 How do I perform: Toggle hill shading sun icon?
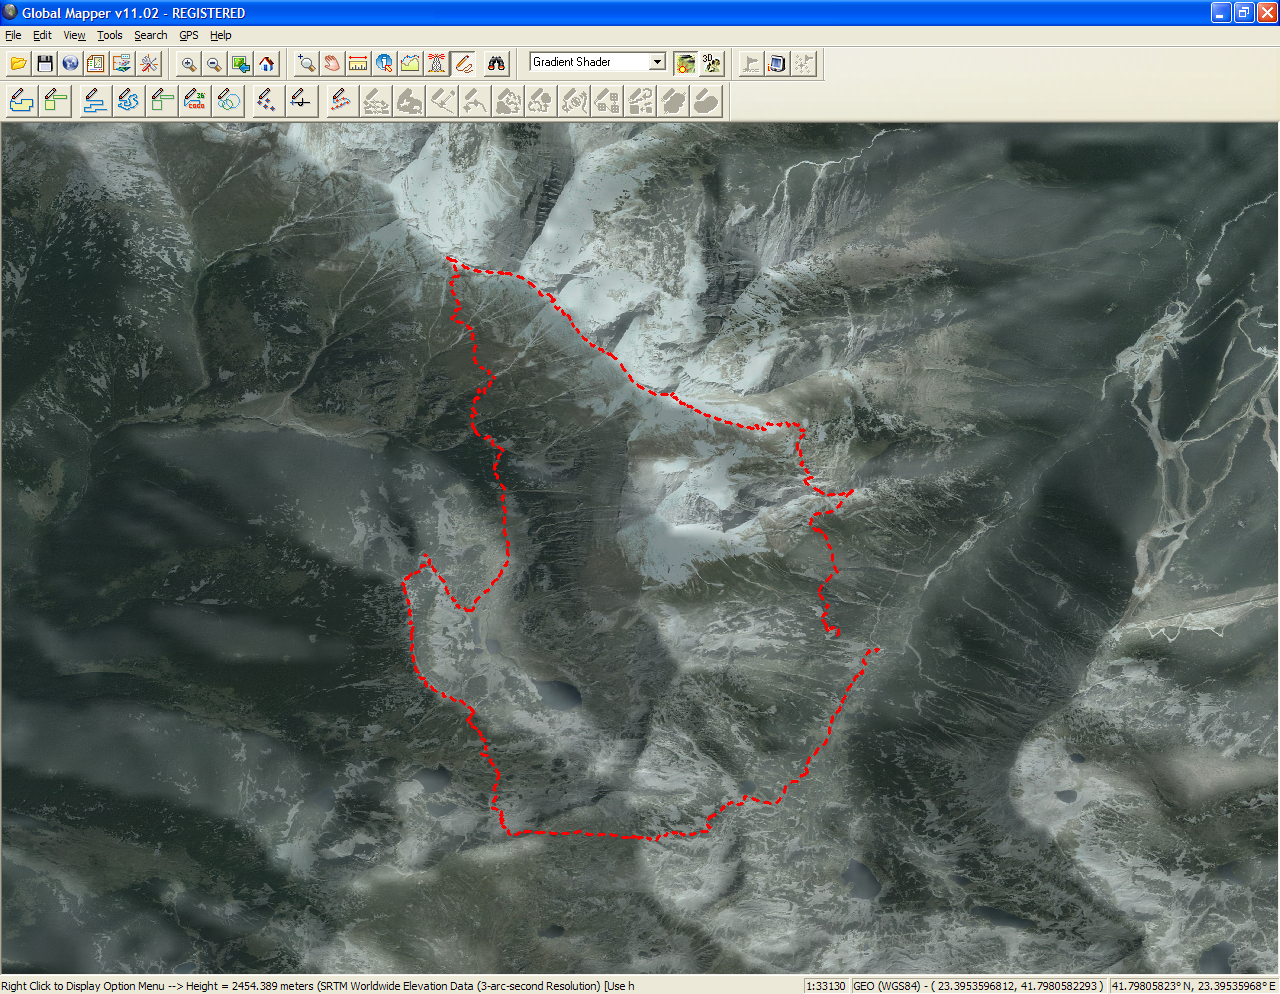pyautogui.click(x=685, y=64)
